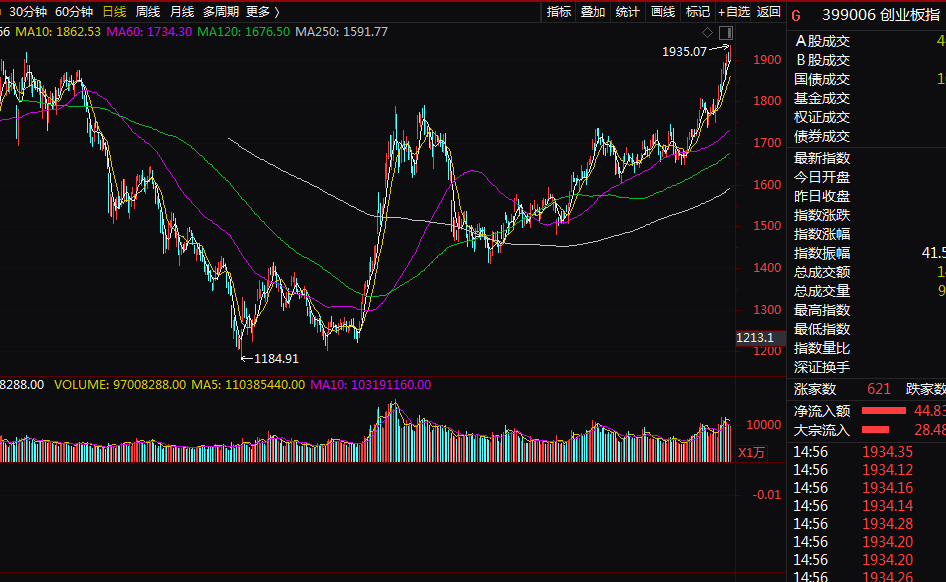The height and width of the screenshot is (582, 946).
Task: Click the diamond marker icon above chart
Action: tap(707, 33)
